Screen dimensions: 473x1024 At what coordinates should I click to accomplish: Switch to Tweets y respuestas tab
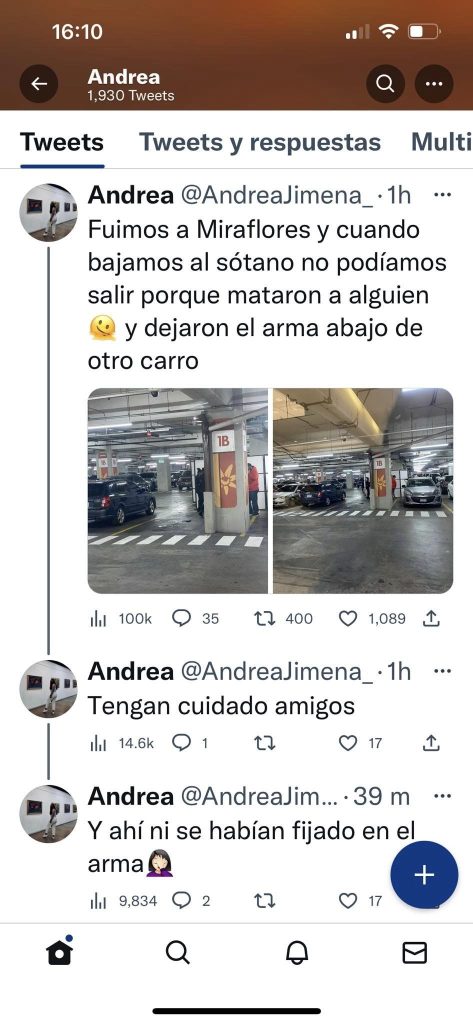pyautogui.click(x=260, y=142)
